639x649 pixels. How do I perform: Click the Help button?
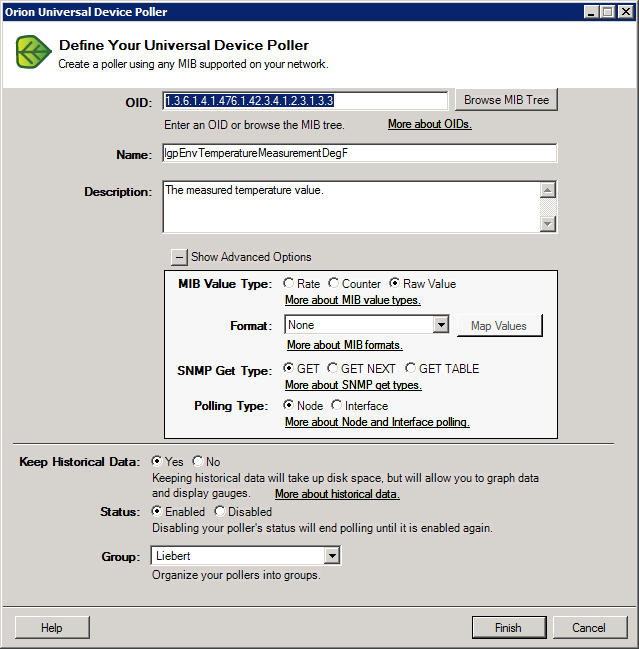[x=52, y=627]
